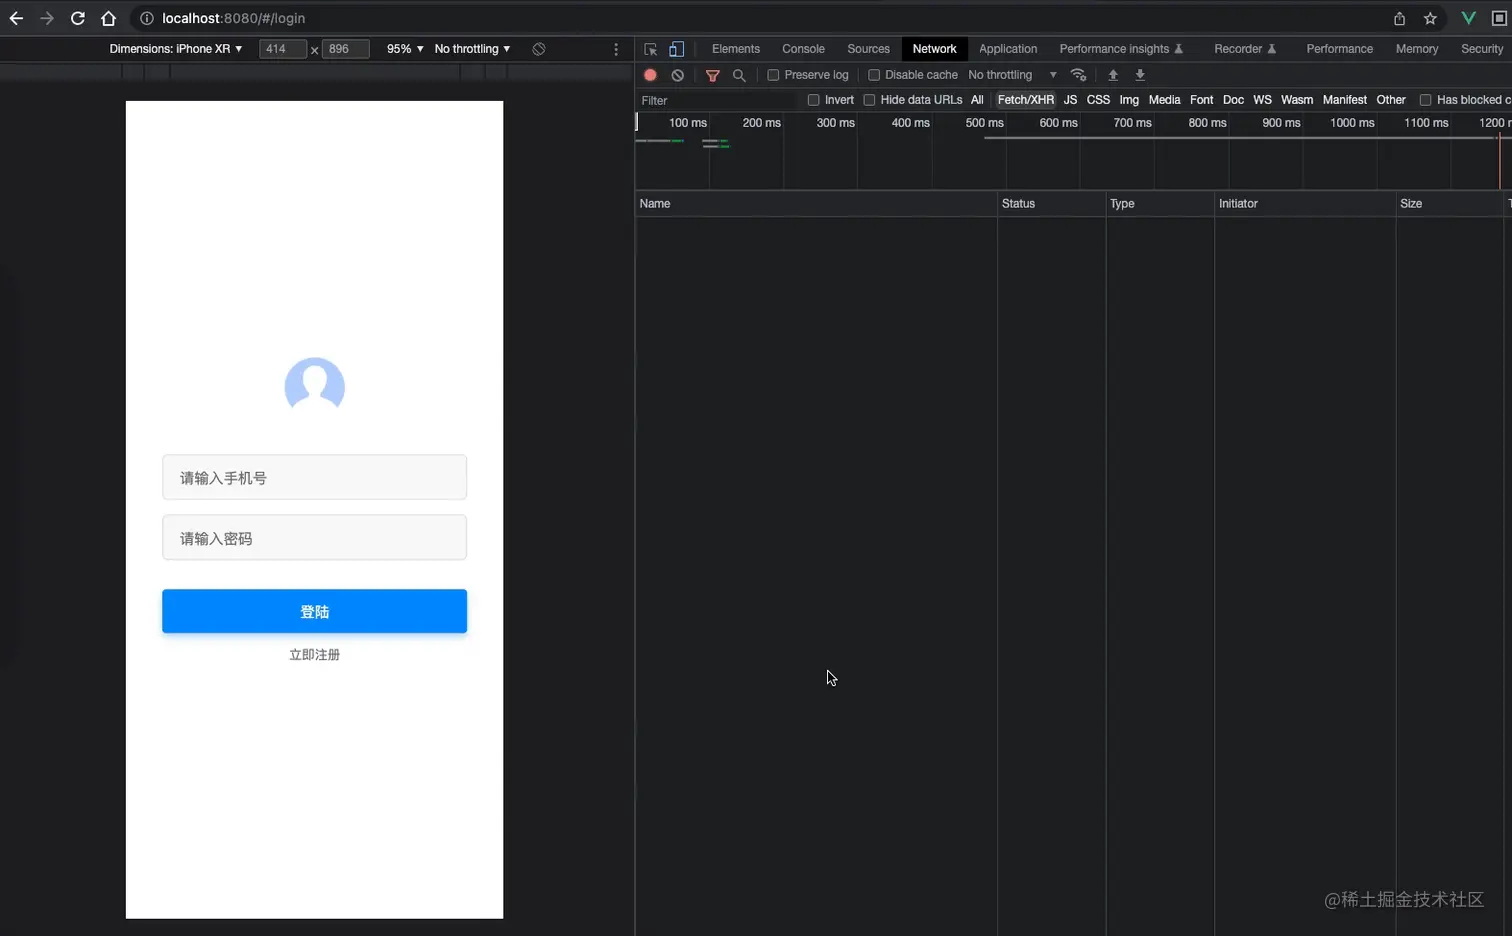1512x936 pixels.
Task: Filter requests by CSS type
Action: point(1098,100)
